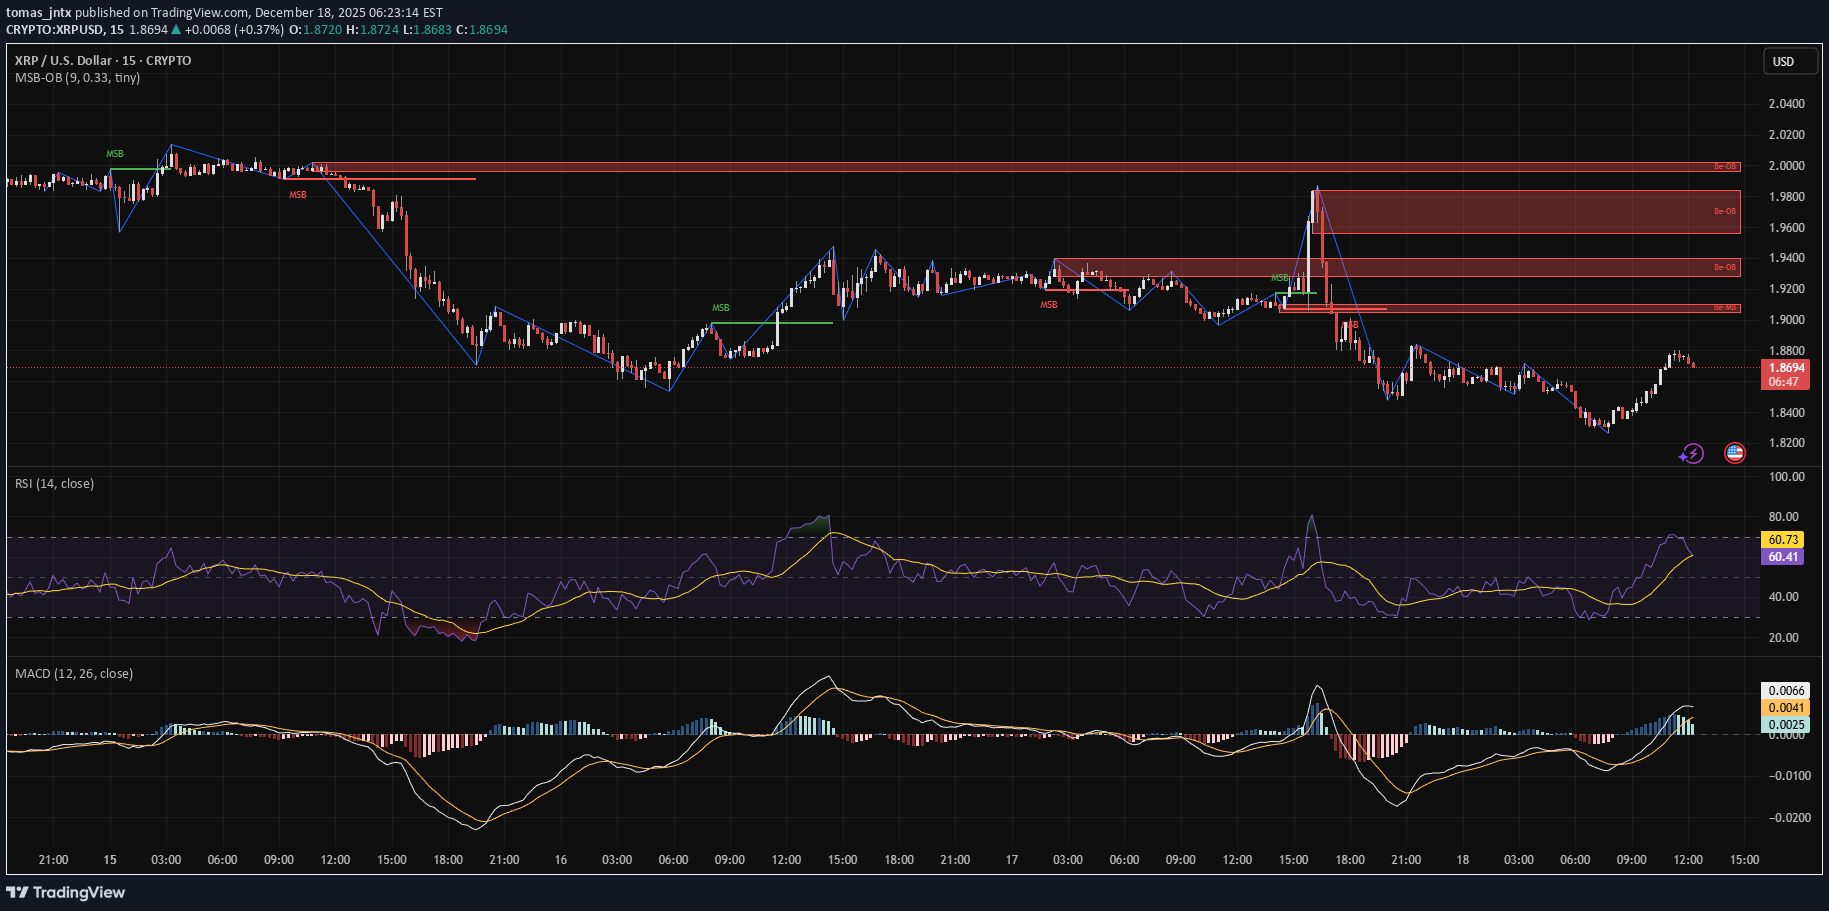This screenshot has height=911, width=1829.
Task: Switch to the MACD pane
Action: (900, 760)
